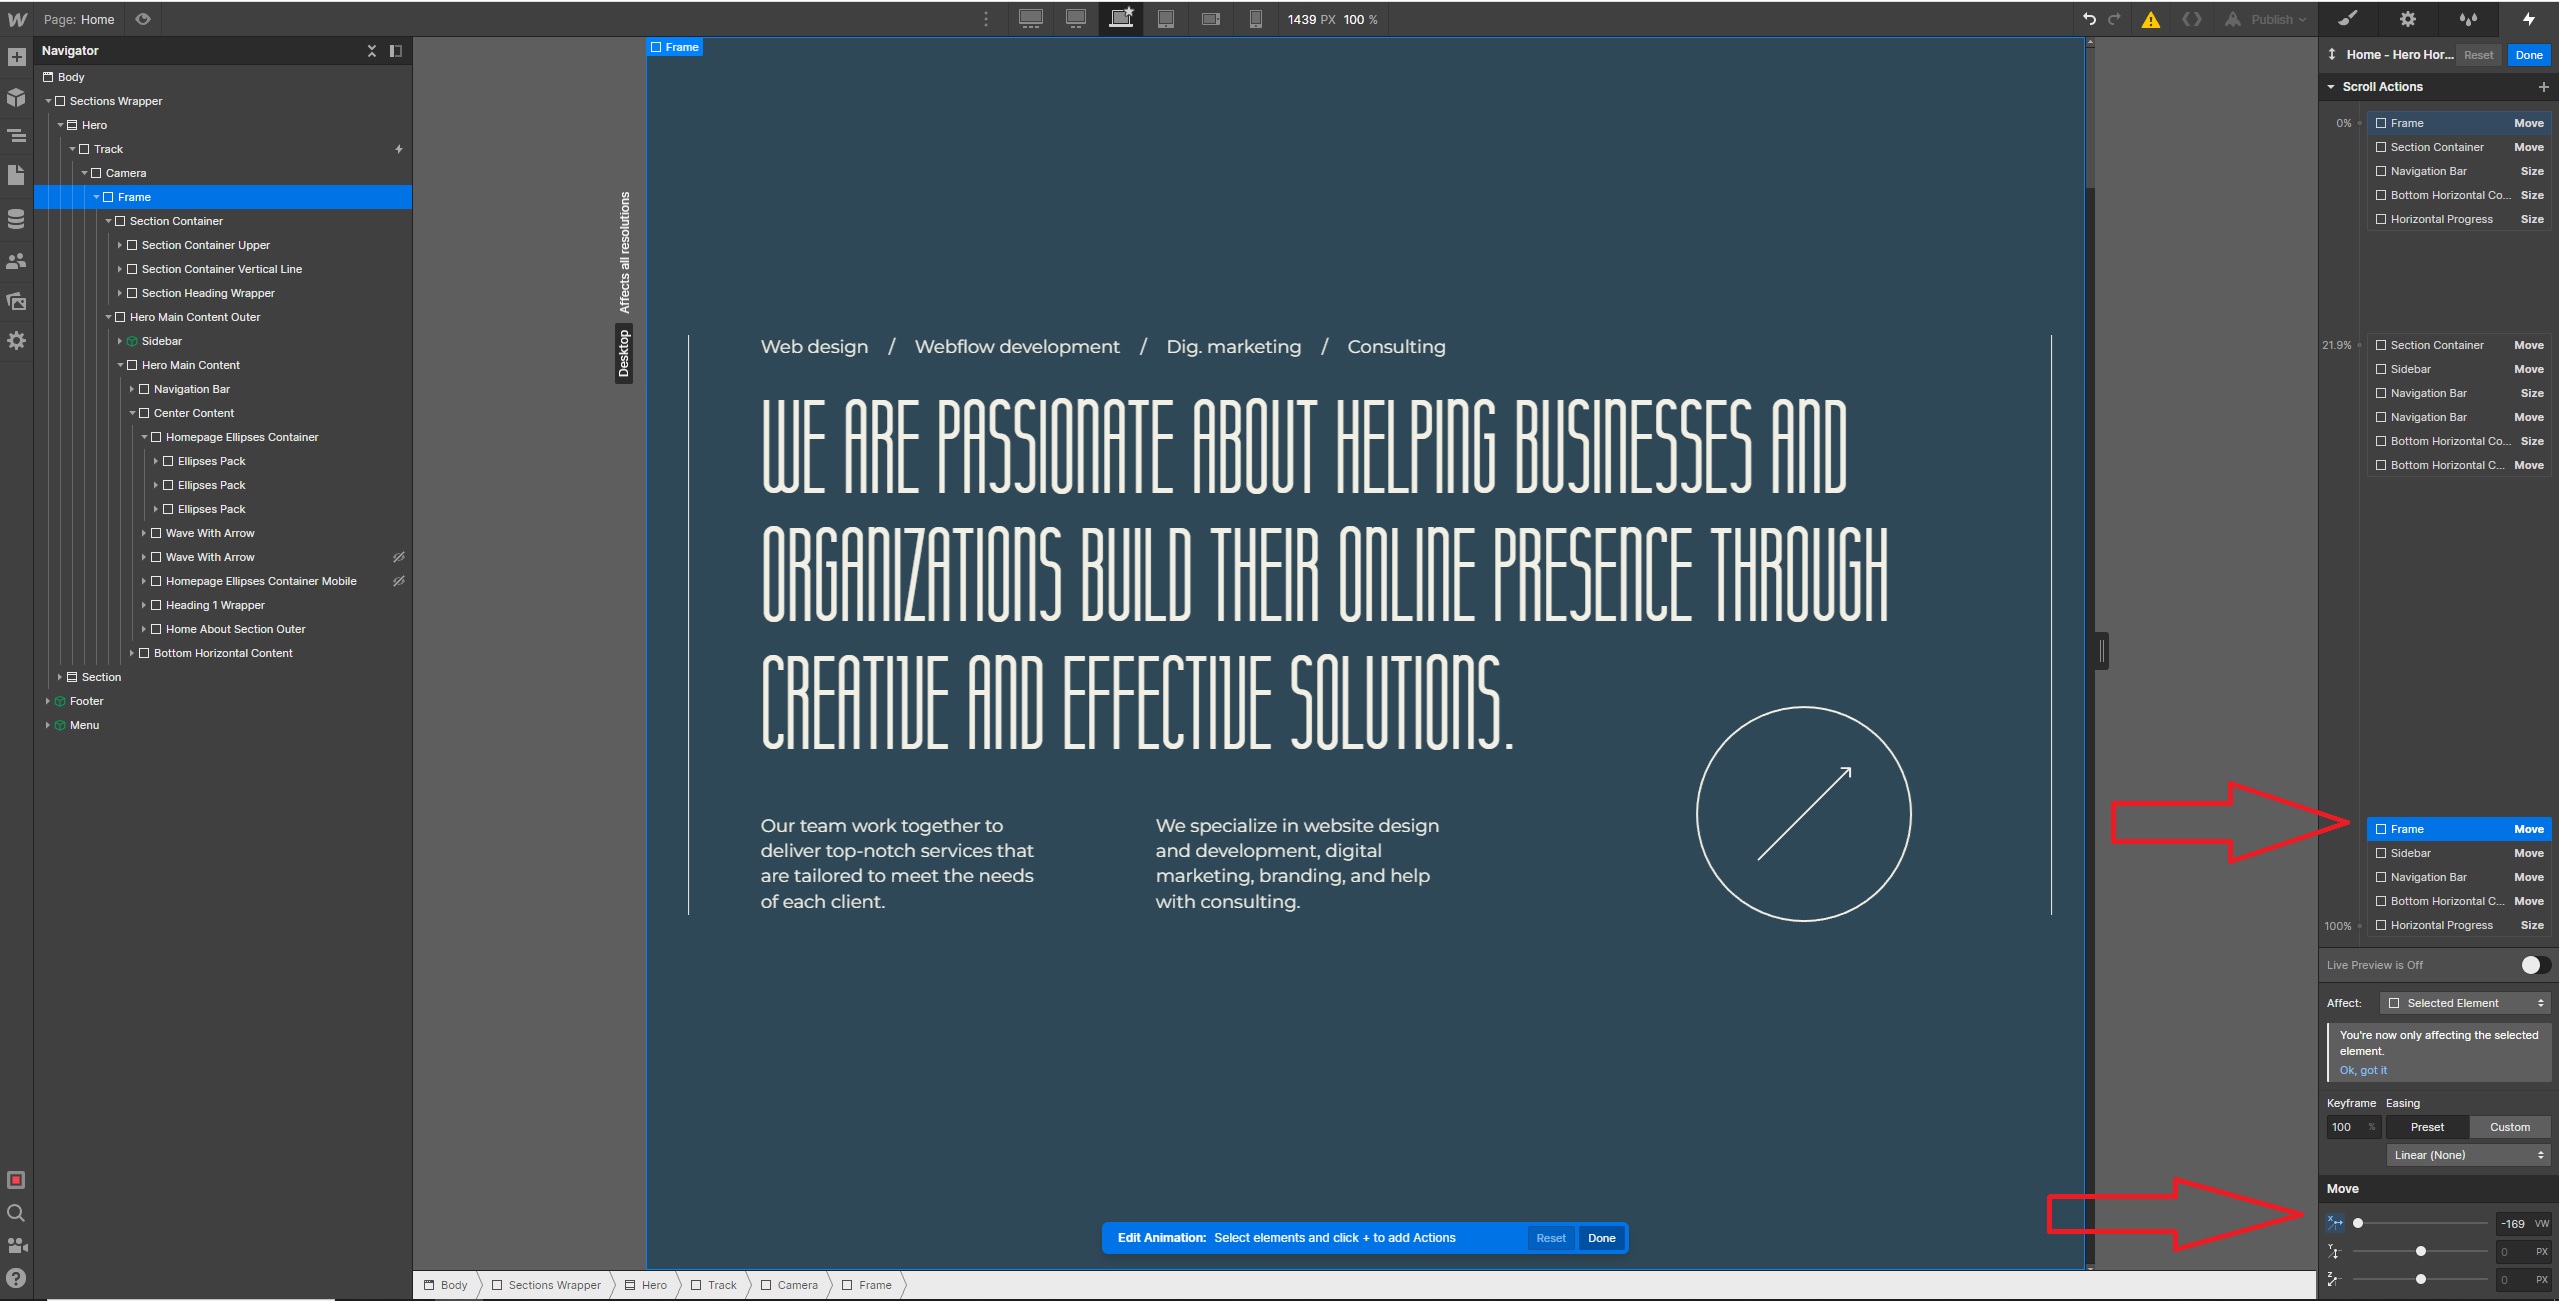
Task: Open the CMS Collections panel
Action: tap(16, 219)
